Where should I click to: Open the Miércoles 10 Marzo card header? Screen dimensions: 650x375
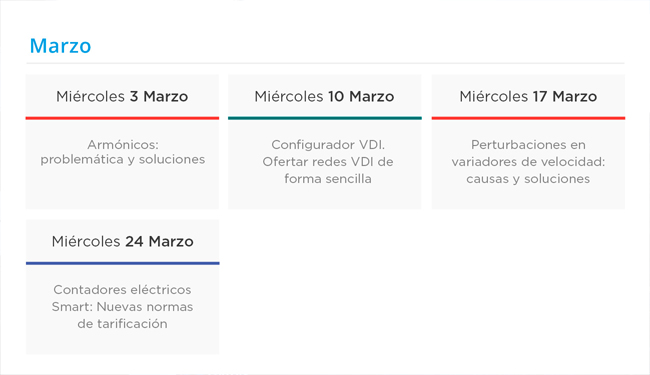click(325, 96)
